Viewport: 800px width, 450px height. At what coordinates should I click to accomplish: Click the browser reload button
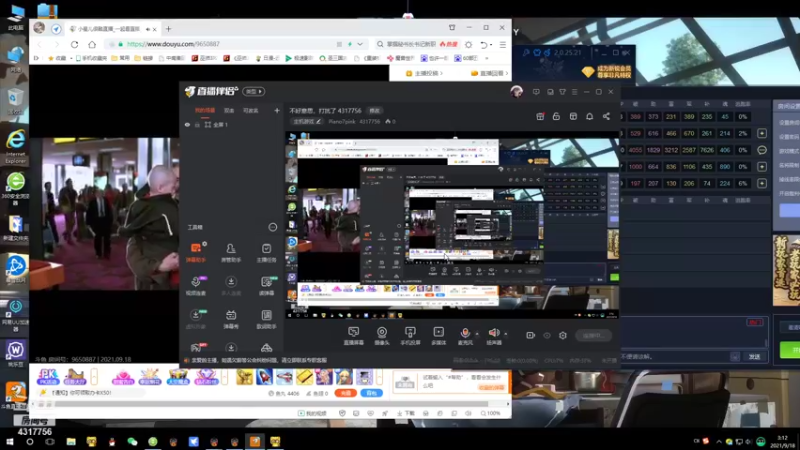click(x=74, y=44)
